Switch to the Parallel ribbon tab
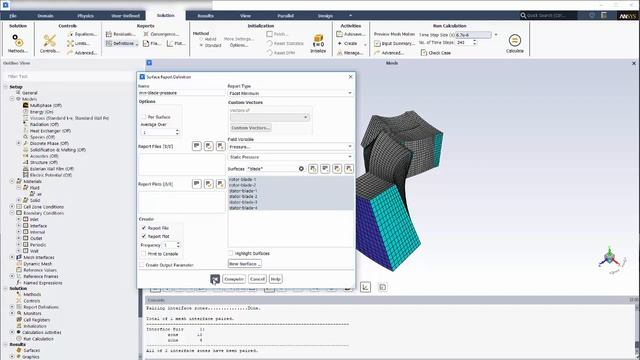Image resolution: width=640 pixels, height=360 pixels. (x=285, y=16)
